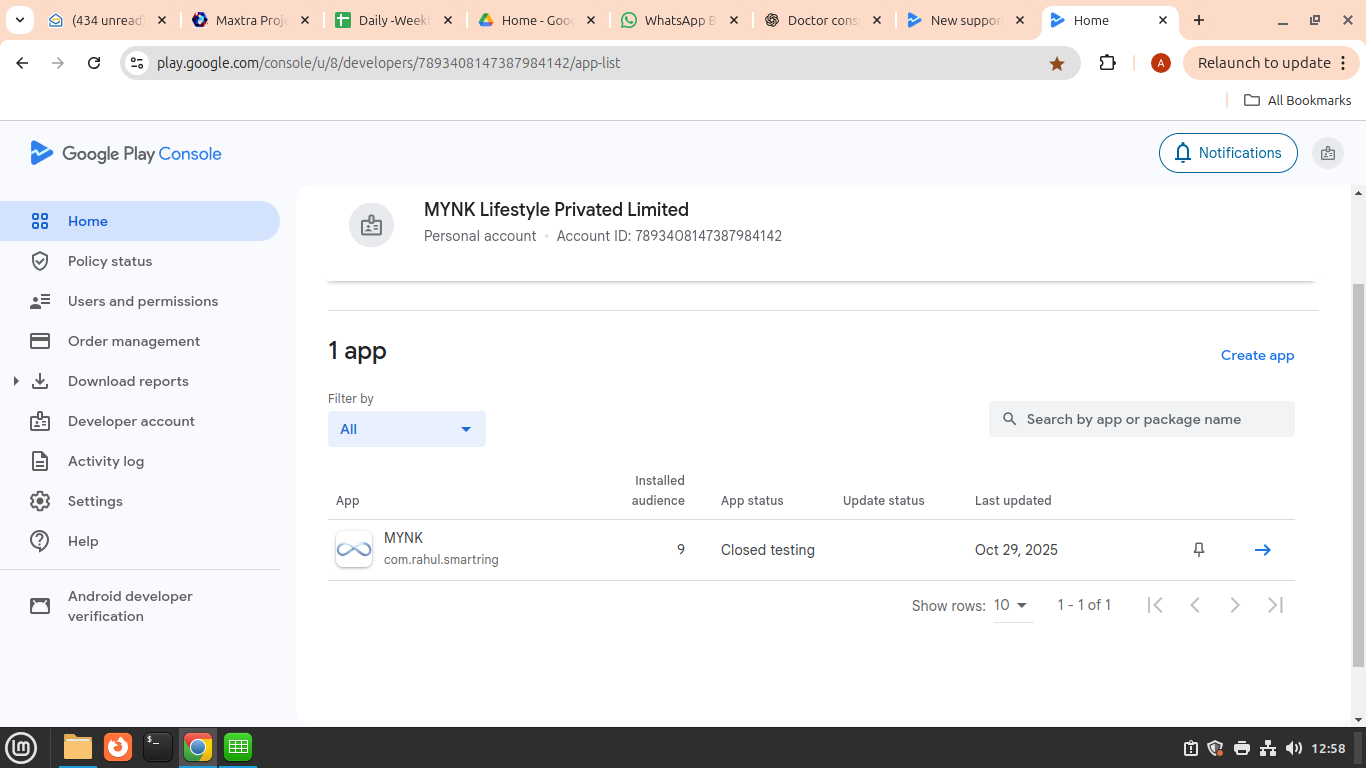Expand the Download reports sidebar item
The width and height of the screenshot is (1366, 768).
[16, 381]
